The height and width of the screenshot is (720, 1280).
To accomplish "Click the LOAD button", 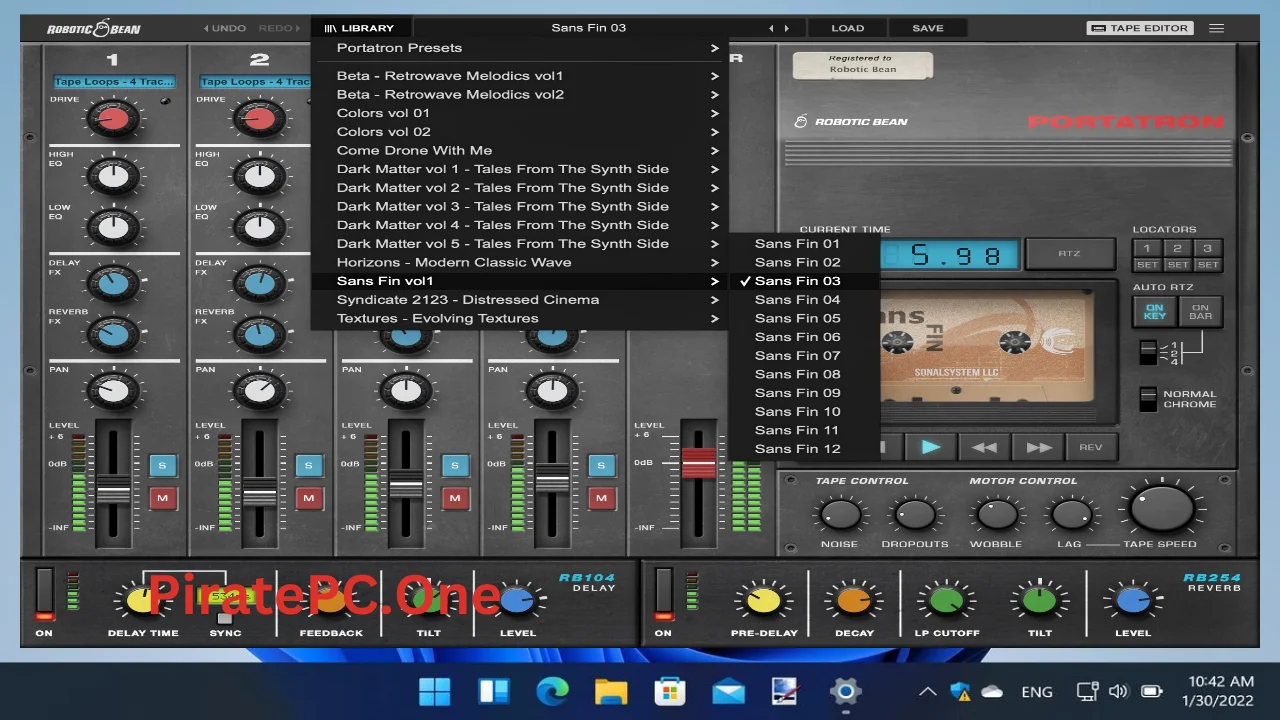I will [847, 28].
